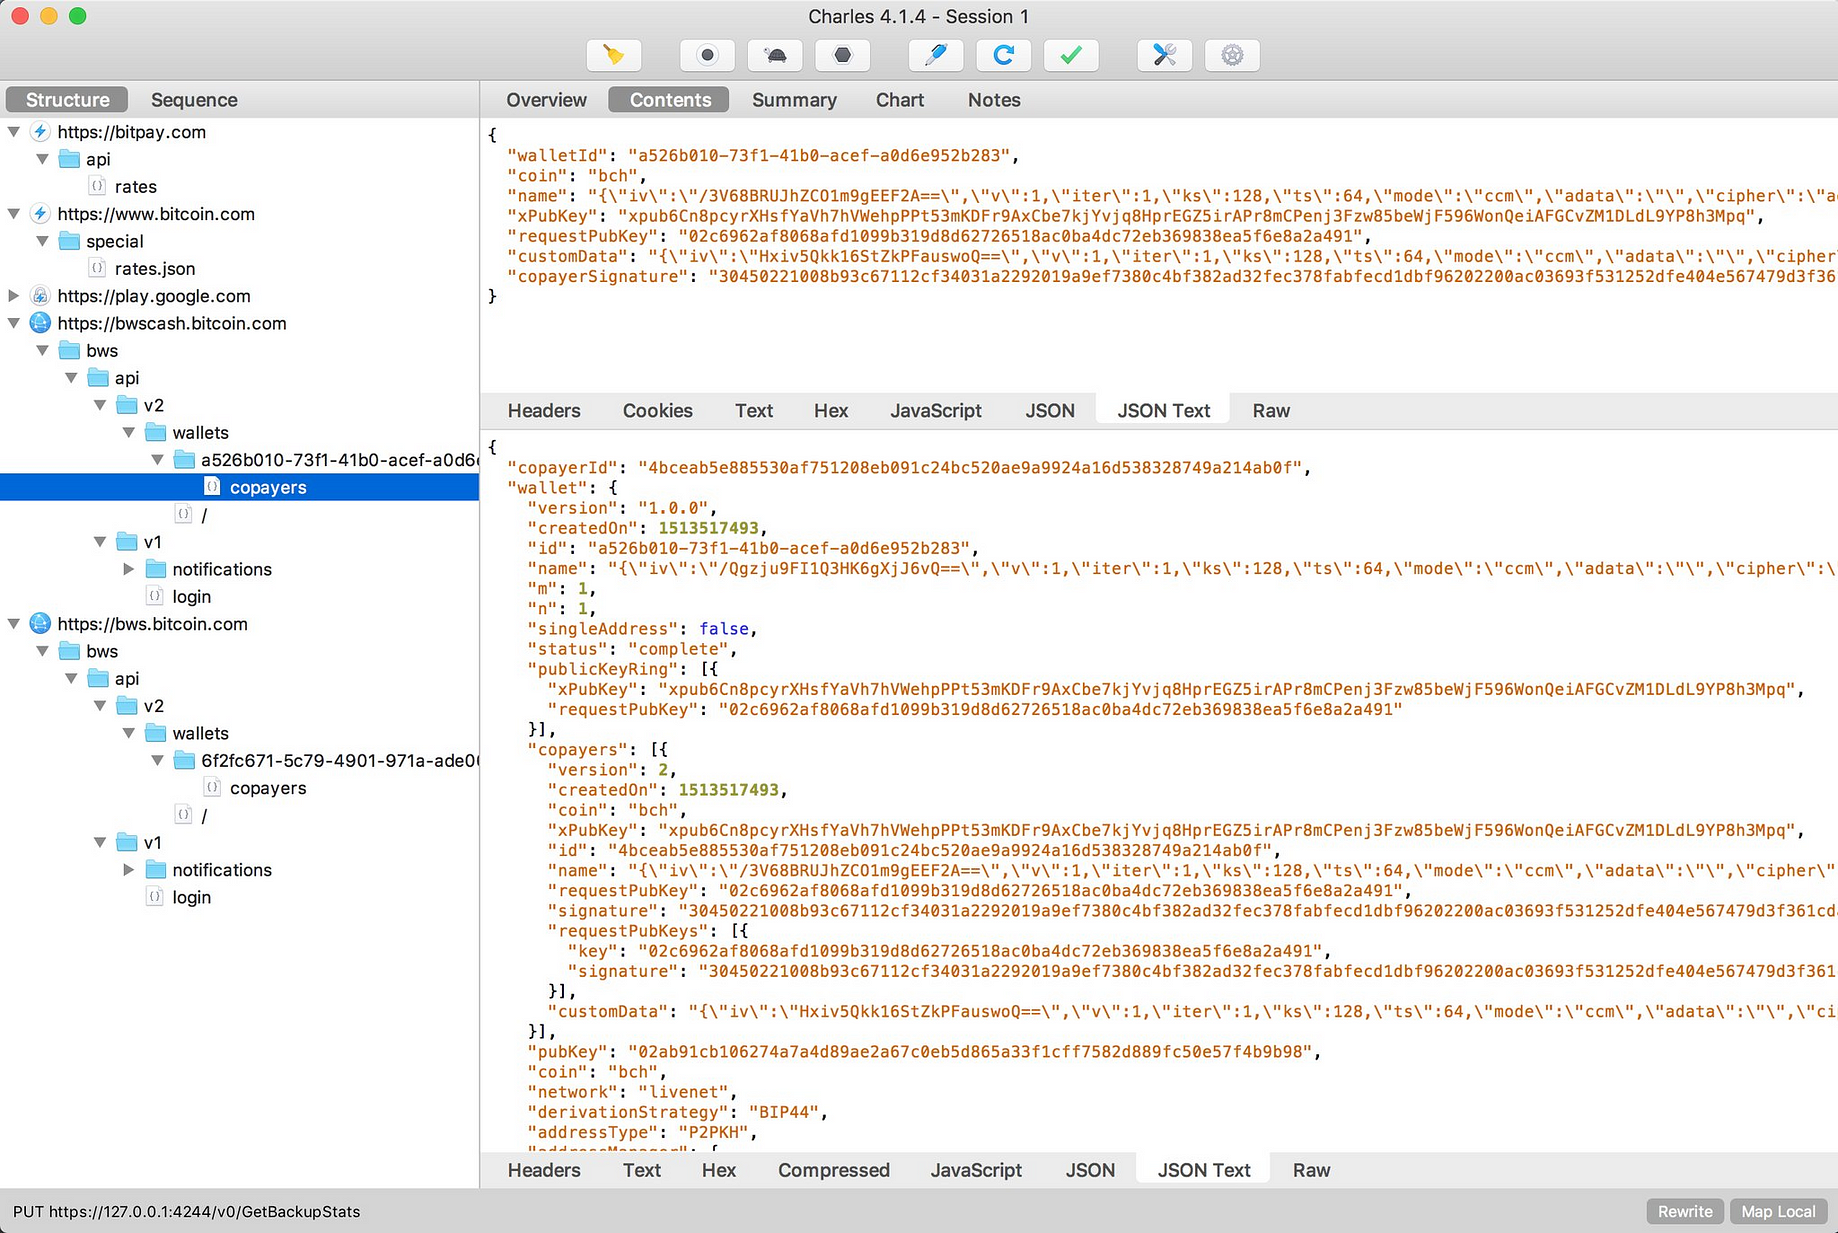1838x1233 pixels.
Task: Open the Summary tab
Action: pyautogui.click(x=794, y=100)
